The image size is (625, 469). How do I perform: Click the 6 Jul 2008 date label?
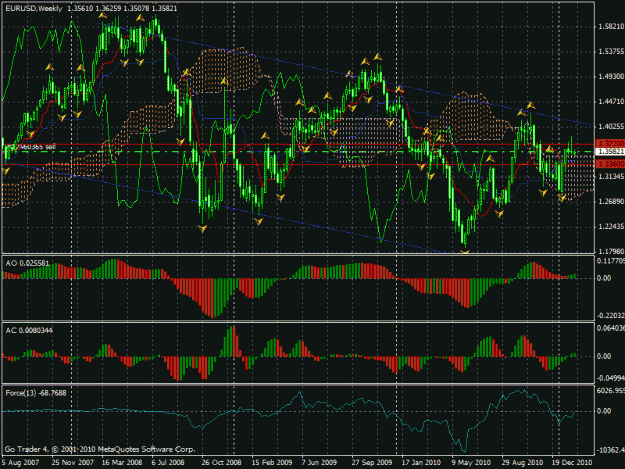tap(168, 463)
